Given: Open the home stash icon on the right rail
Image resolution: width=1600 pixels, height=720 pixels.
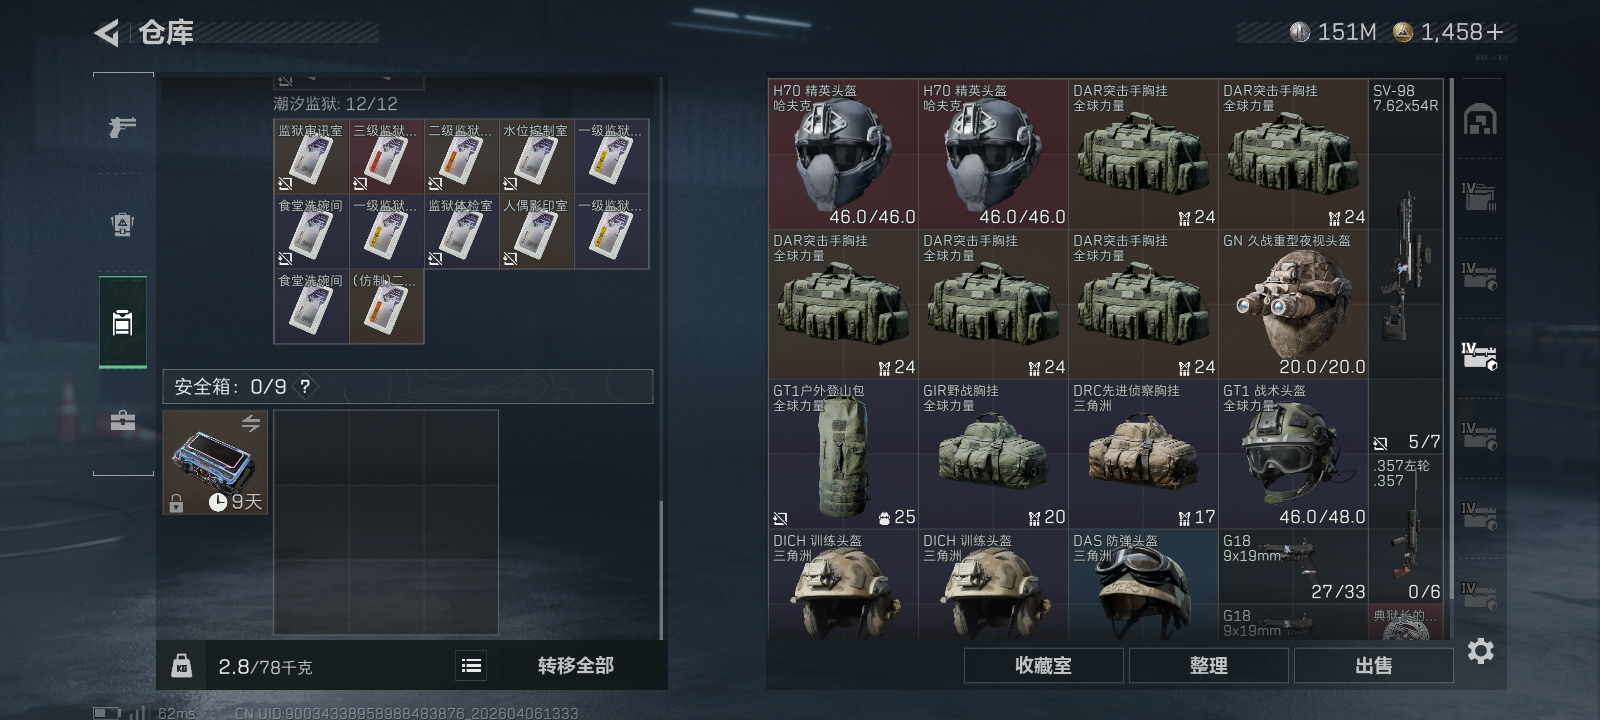Looking at the screenshot, I should point(1480,120).
